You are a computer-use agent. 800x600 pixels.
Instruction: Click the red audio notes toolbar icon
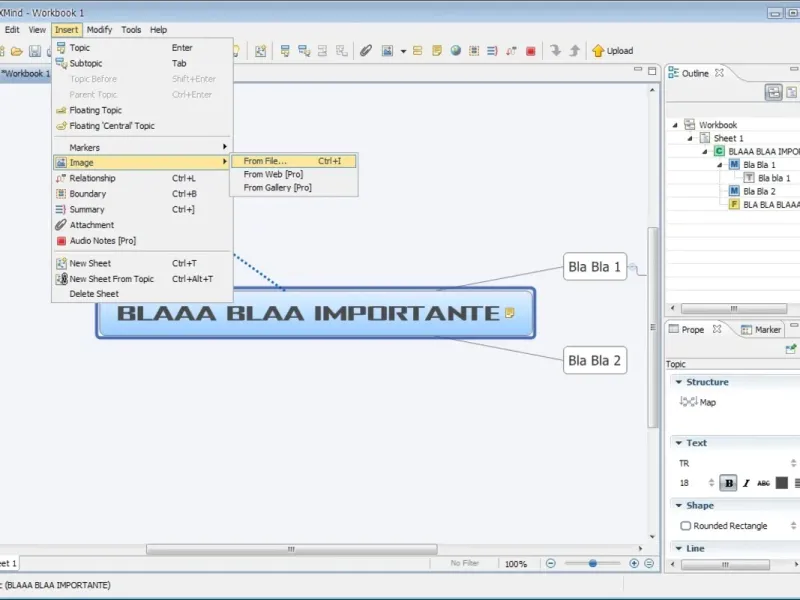[531, 51]
